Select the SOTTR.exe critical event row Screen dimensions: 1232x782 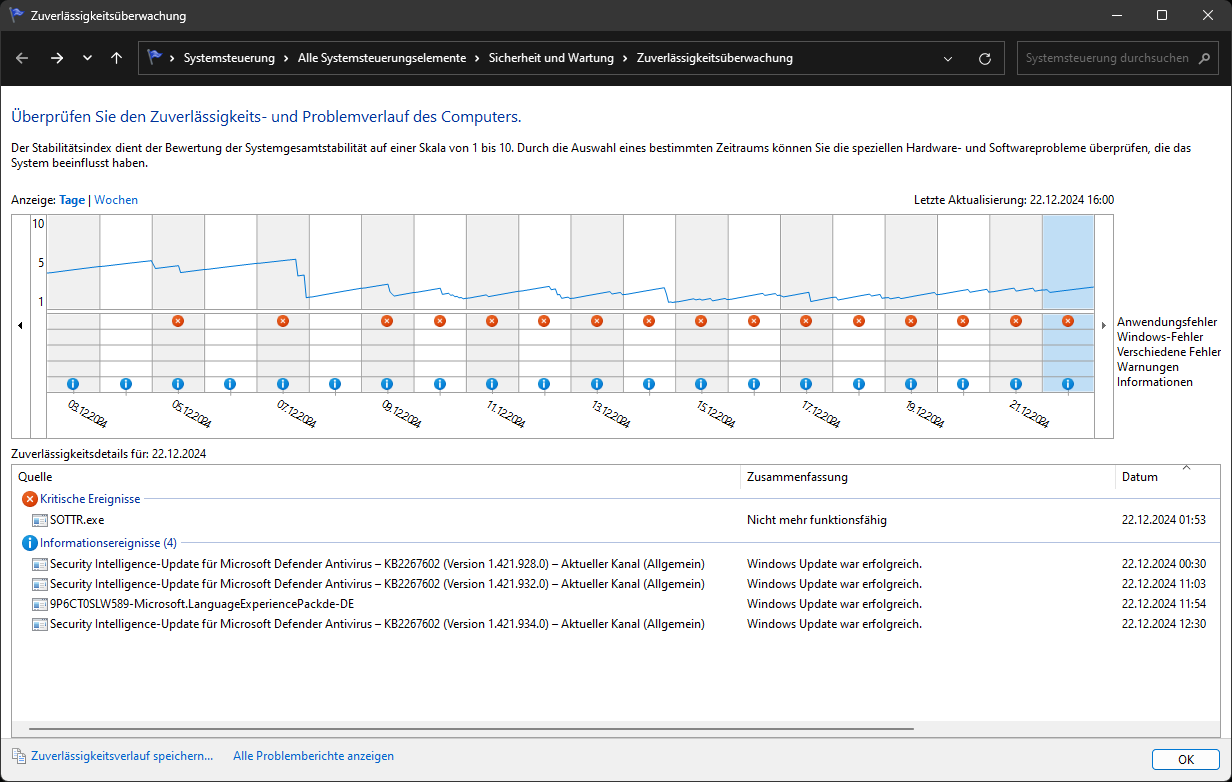click(615, 520)
